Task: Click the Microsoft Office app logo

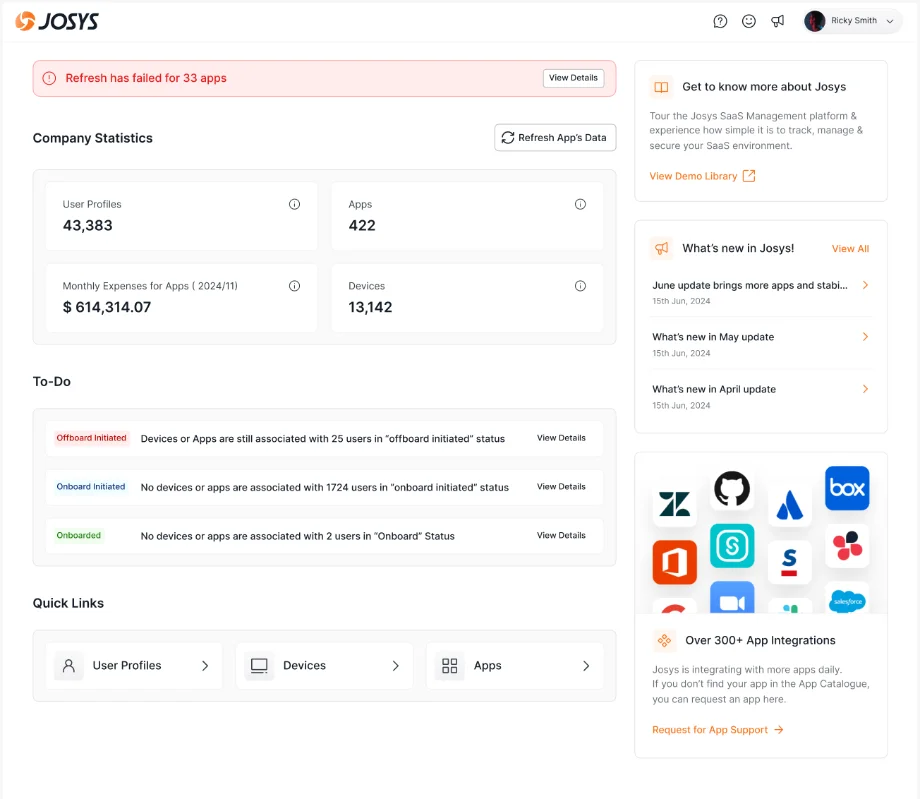Action: pos(675,562)
